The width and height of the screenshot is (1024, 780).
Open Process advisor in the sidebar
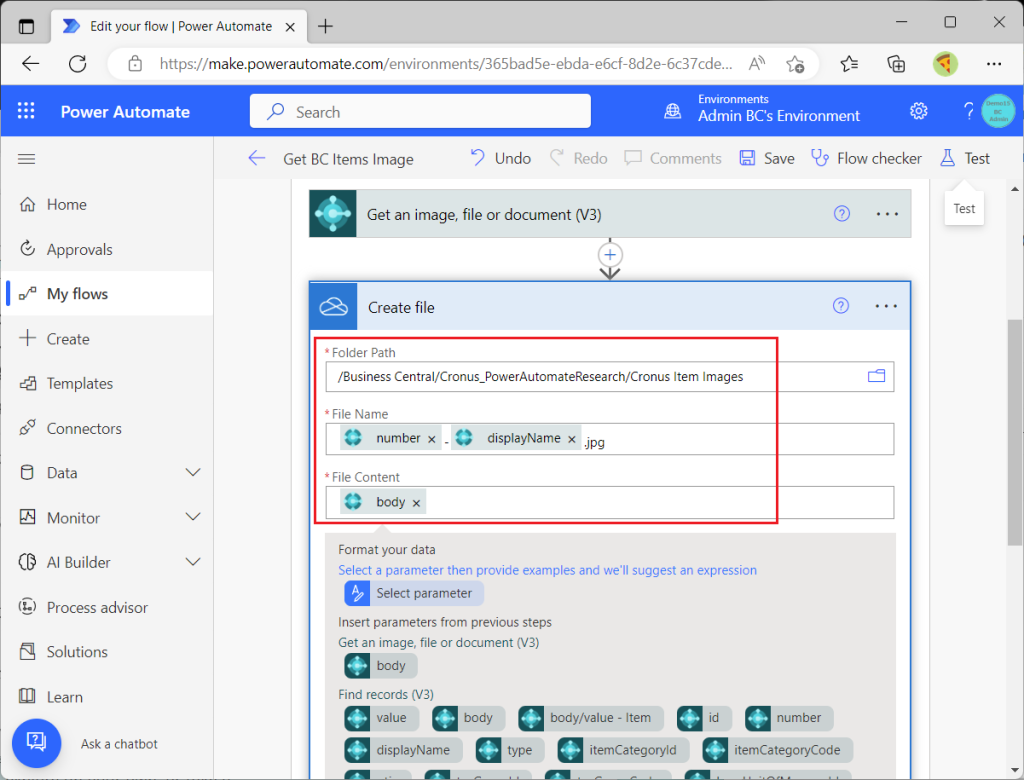tap(108, 608)
